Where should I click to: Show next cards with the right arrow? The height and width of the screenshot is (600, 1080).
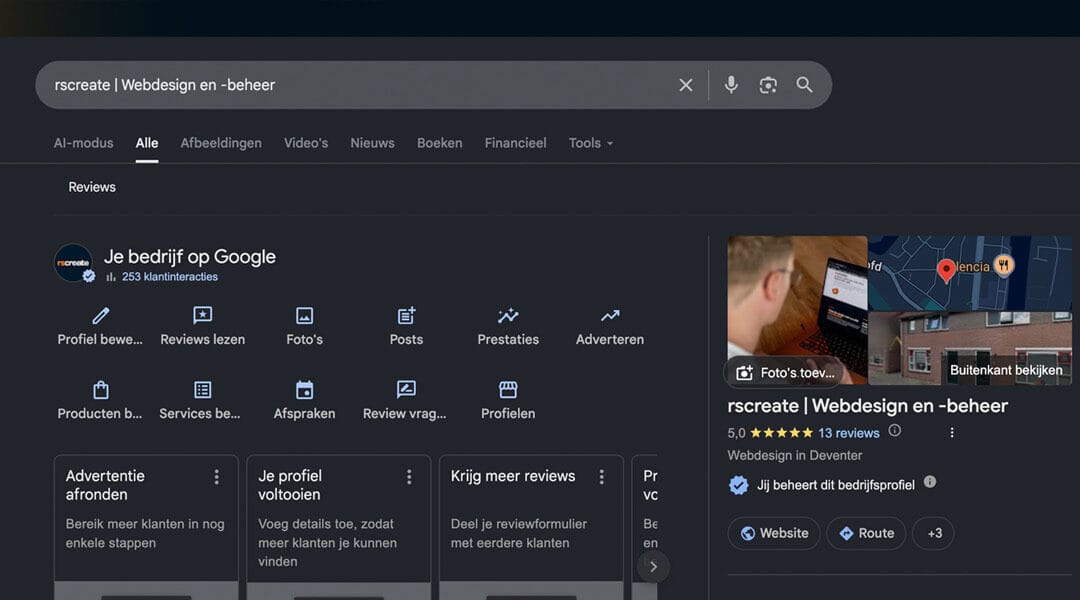pyautogui.click(x=653, y=567)
